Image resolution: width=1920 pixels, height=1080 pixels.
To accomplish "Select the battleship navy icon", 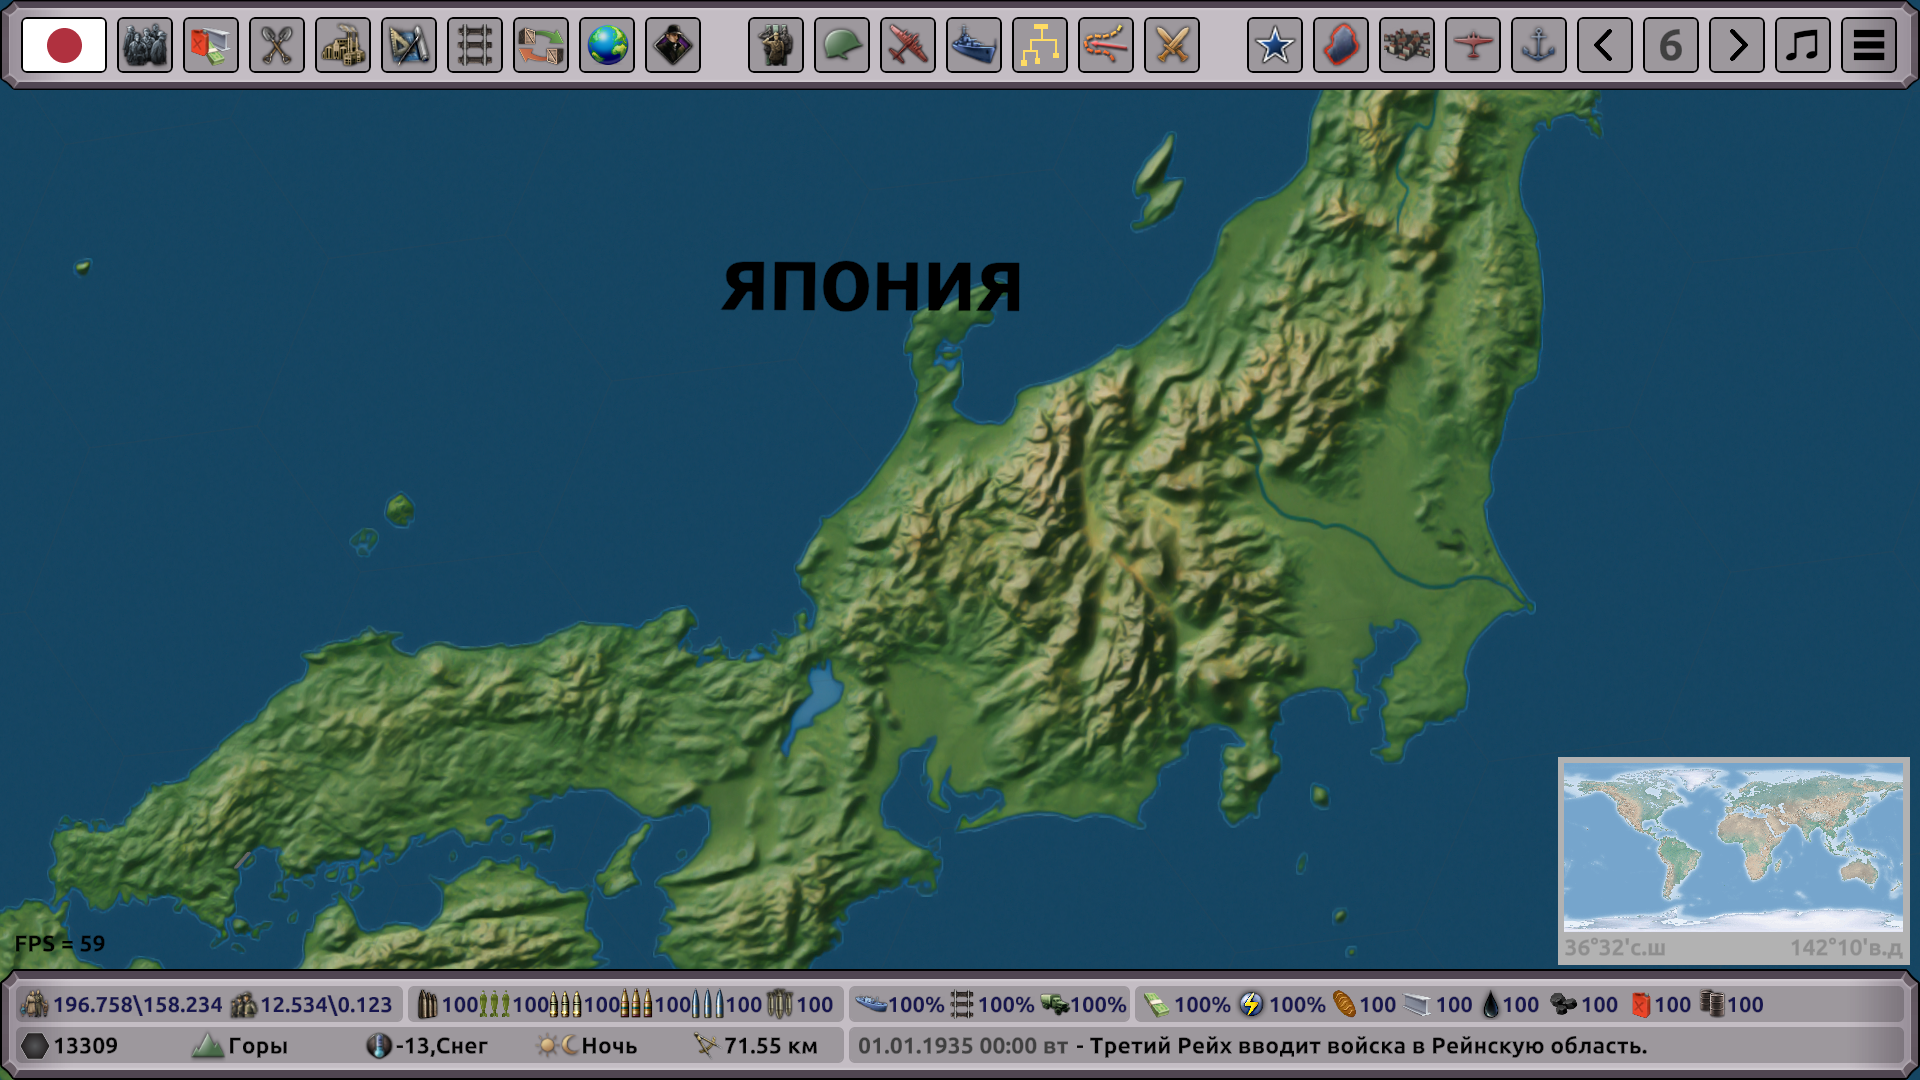I will (974, 45).
